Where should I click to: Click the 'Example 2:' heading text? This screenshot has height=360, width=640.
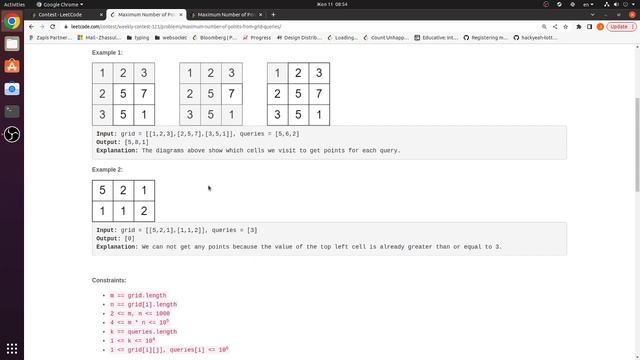point(107,170)
